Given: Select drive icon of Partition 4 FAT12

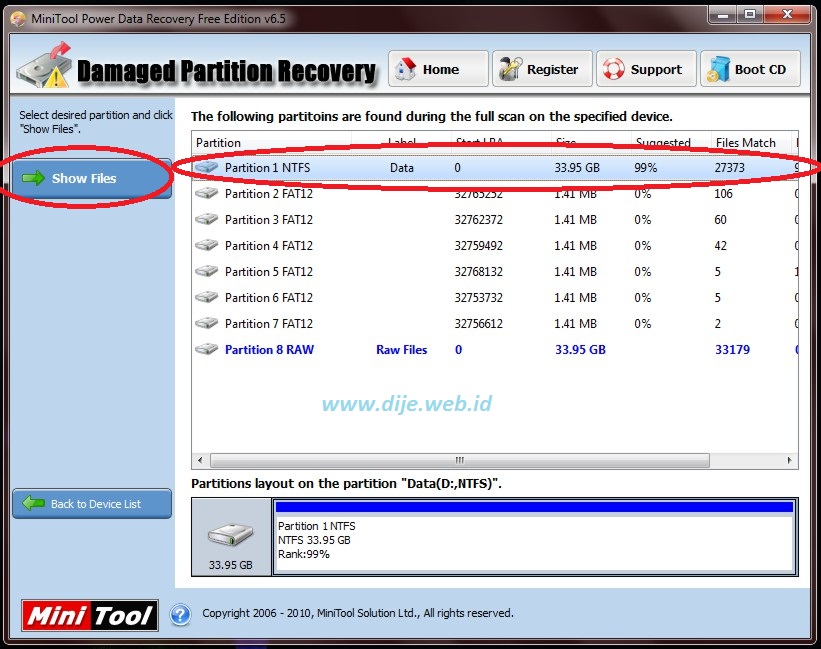Looking at the screenshot, I should pyautogui.click(x=206, y=245).
